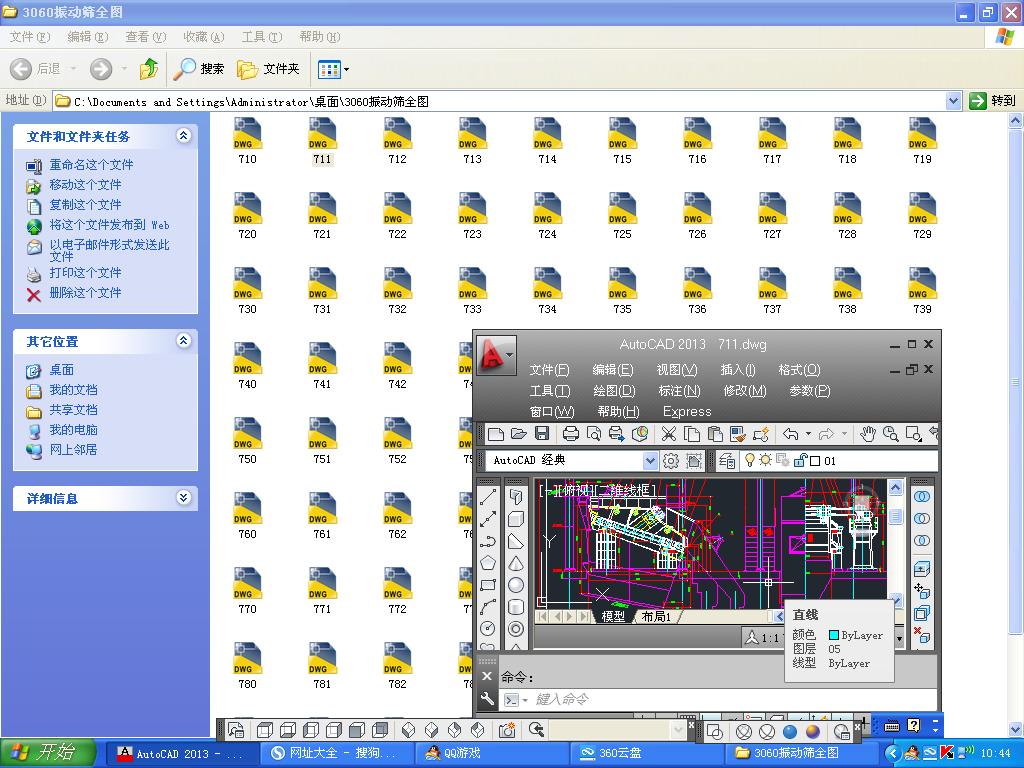
Task: Toggle the layer lock padlock icon
Action: pyautogui.click(x=799, y=461)
